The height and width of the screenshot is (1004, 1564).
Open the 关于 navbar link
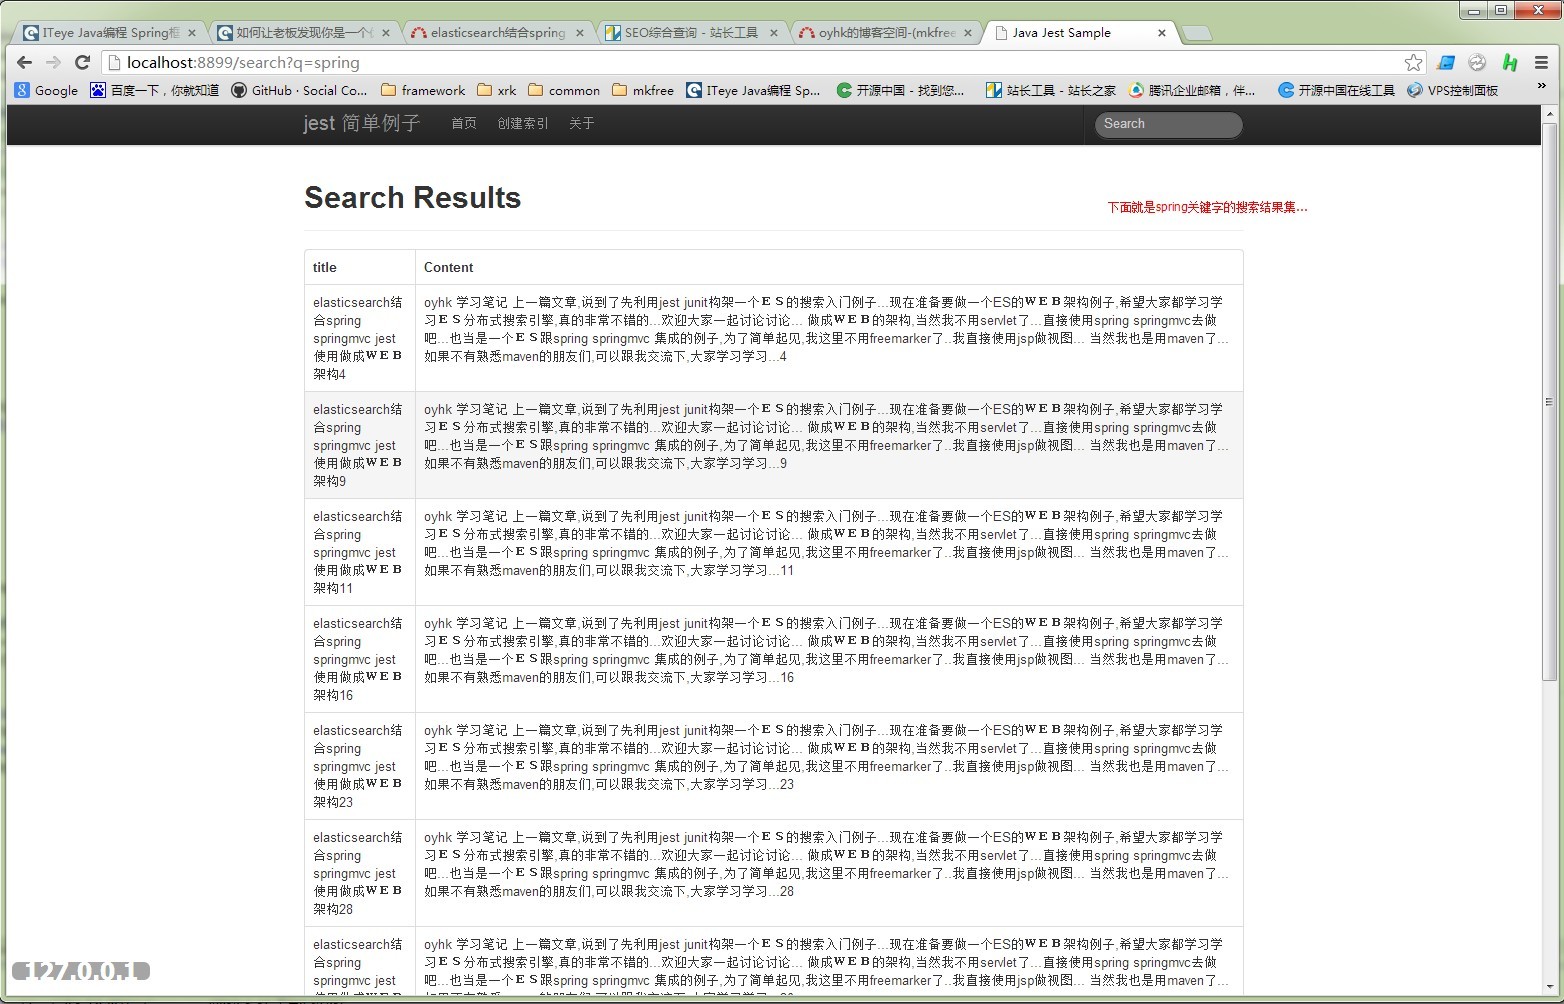click(582, 123)
